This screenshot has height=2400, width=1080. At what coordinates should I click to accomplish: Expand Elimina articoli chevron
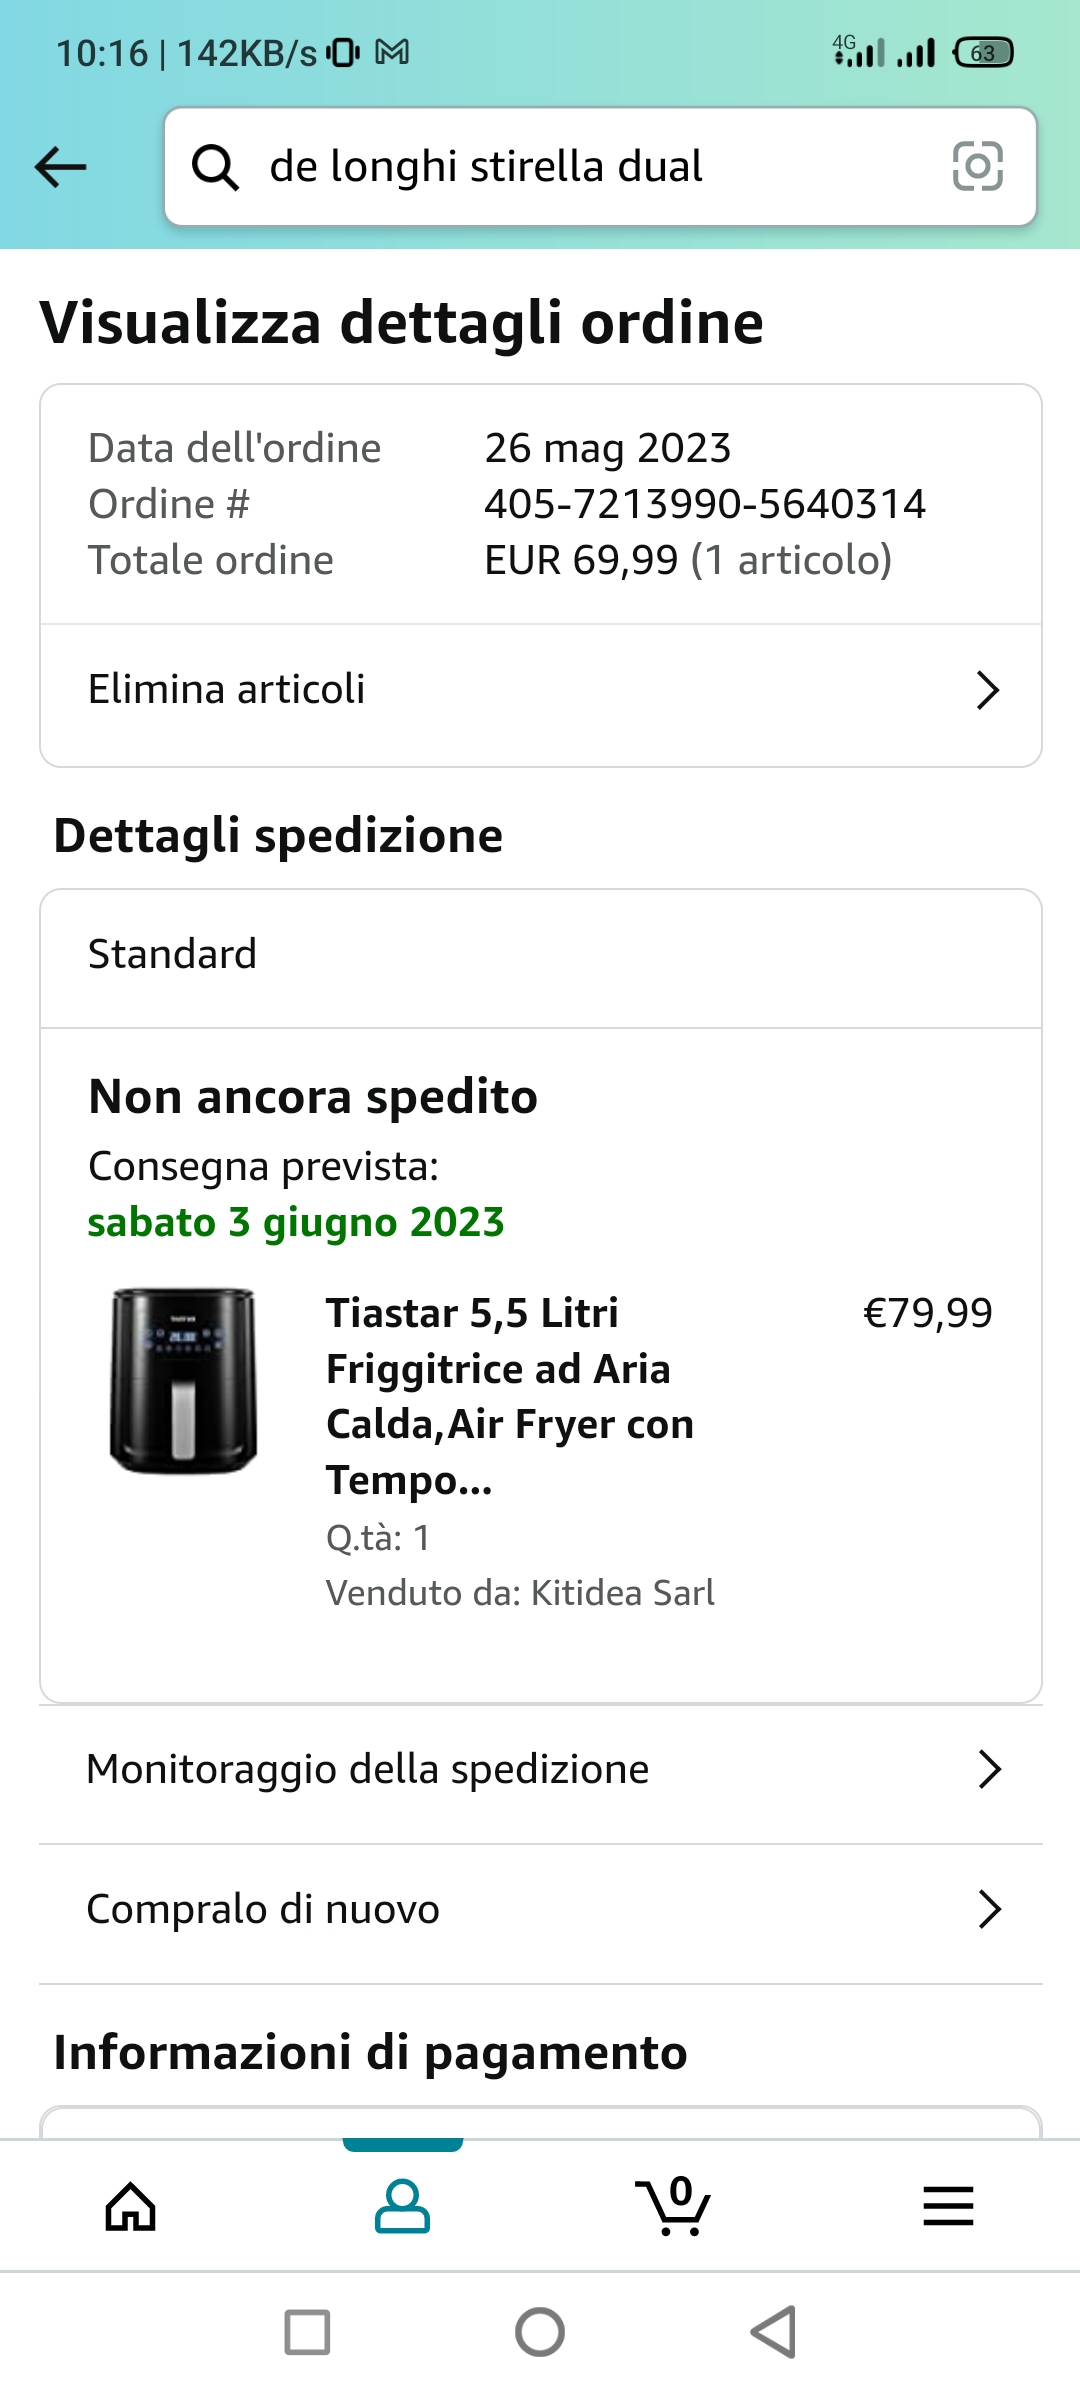pos(988,690)
